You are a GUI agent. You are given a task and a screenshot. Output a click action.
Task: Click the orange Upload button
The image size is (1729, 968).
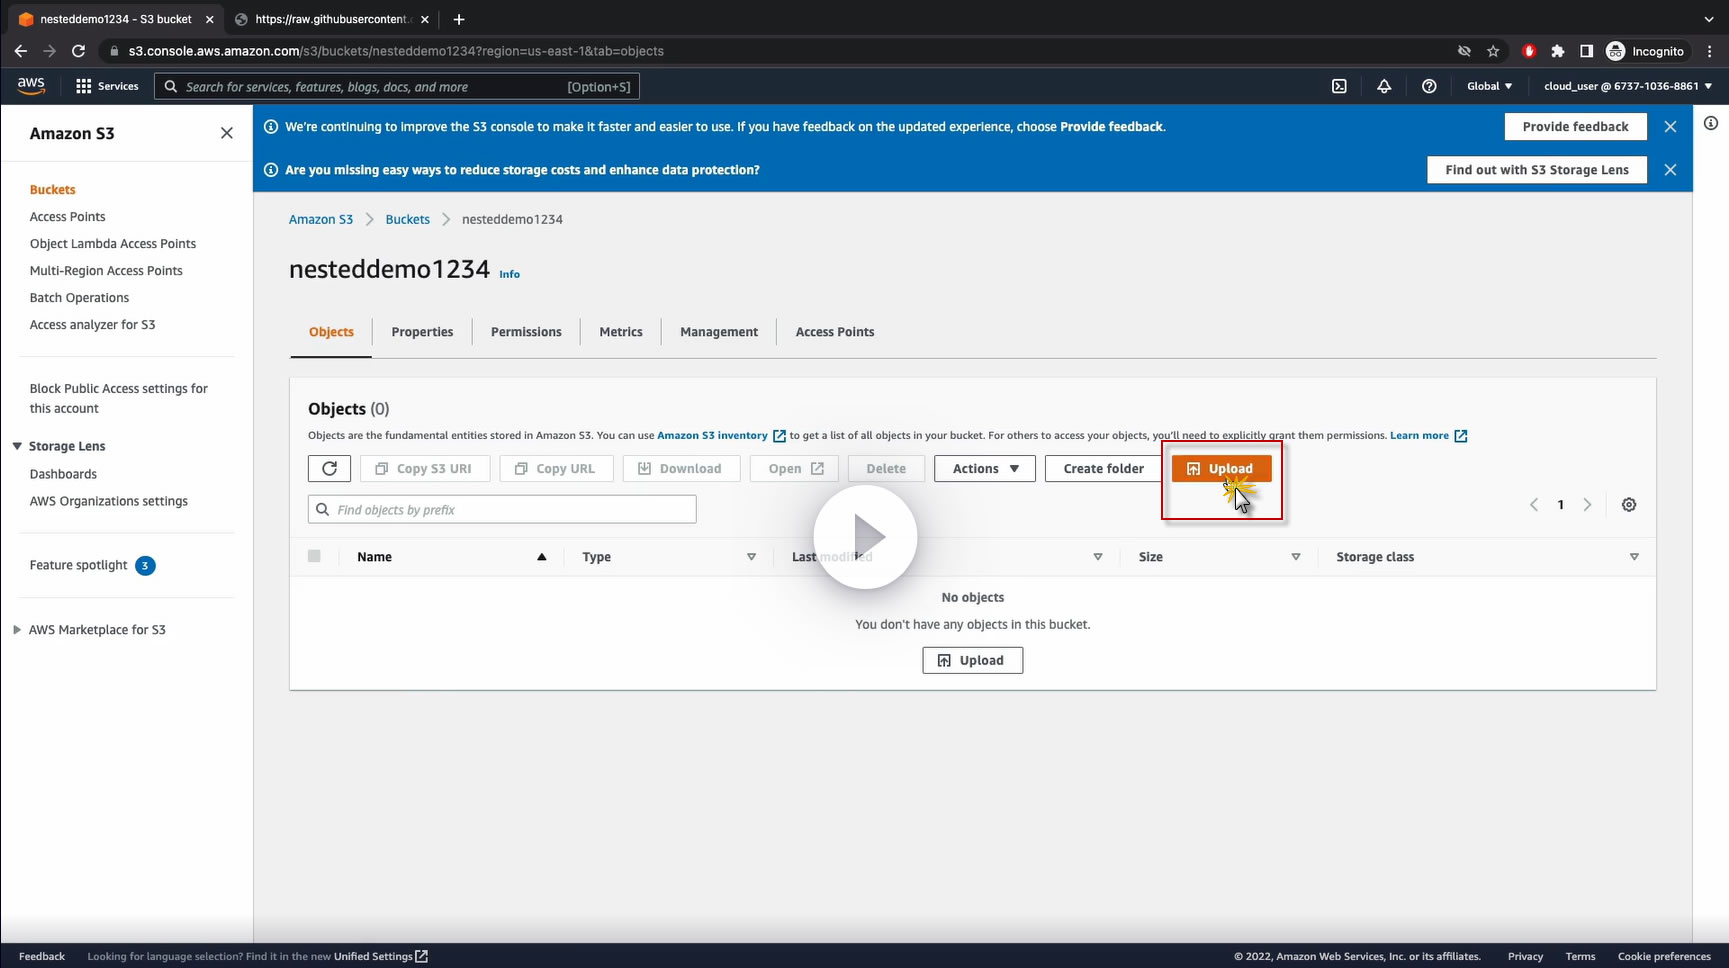(1221, 468)
